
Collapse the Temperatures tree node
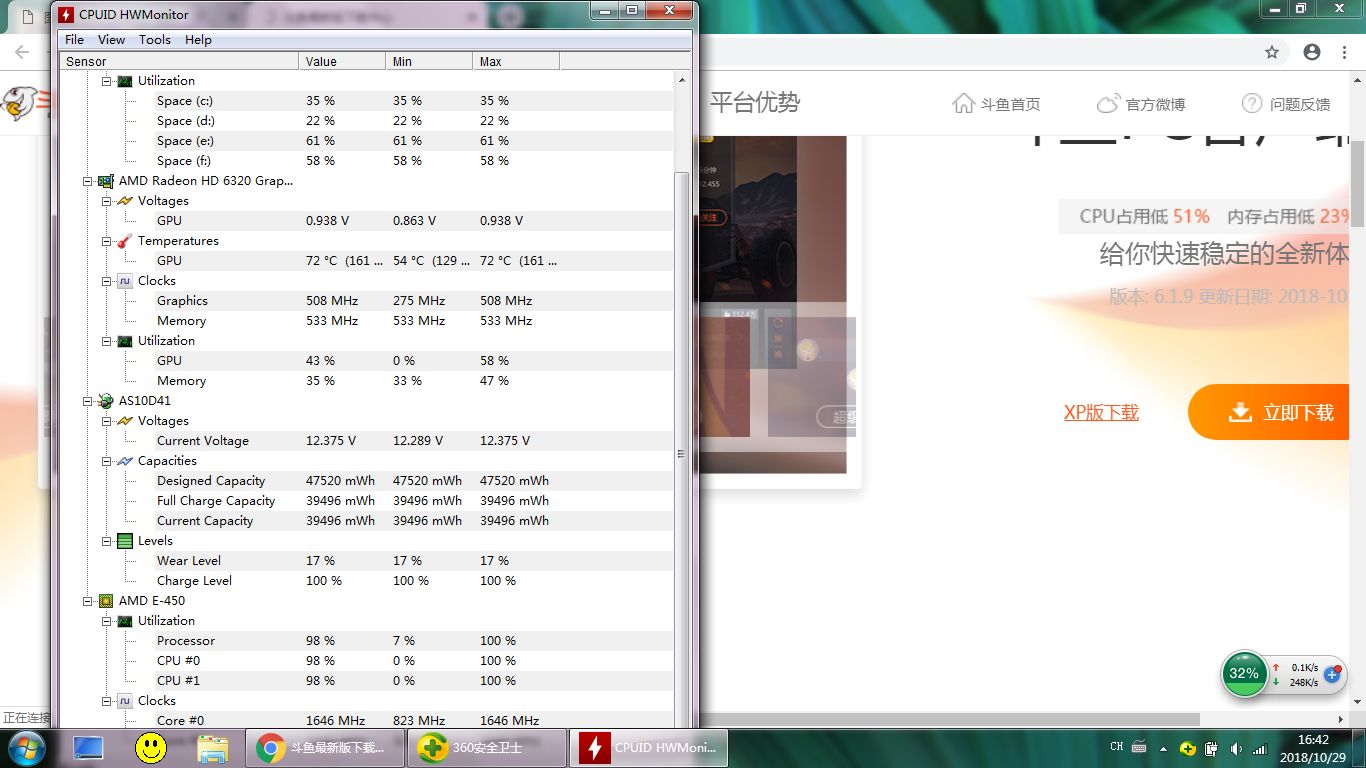(107, 241)
